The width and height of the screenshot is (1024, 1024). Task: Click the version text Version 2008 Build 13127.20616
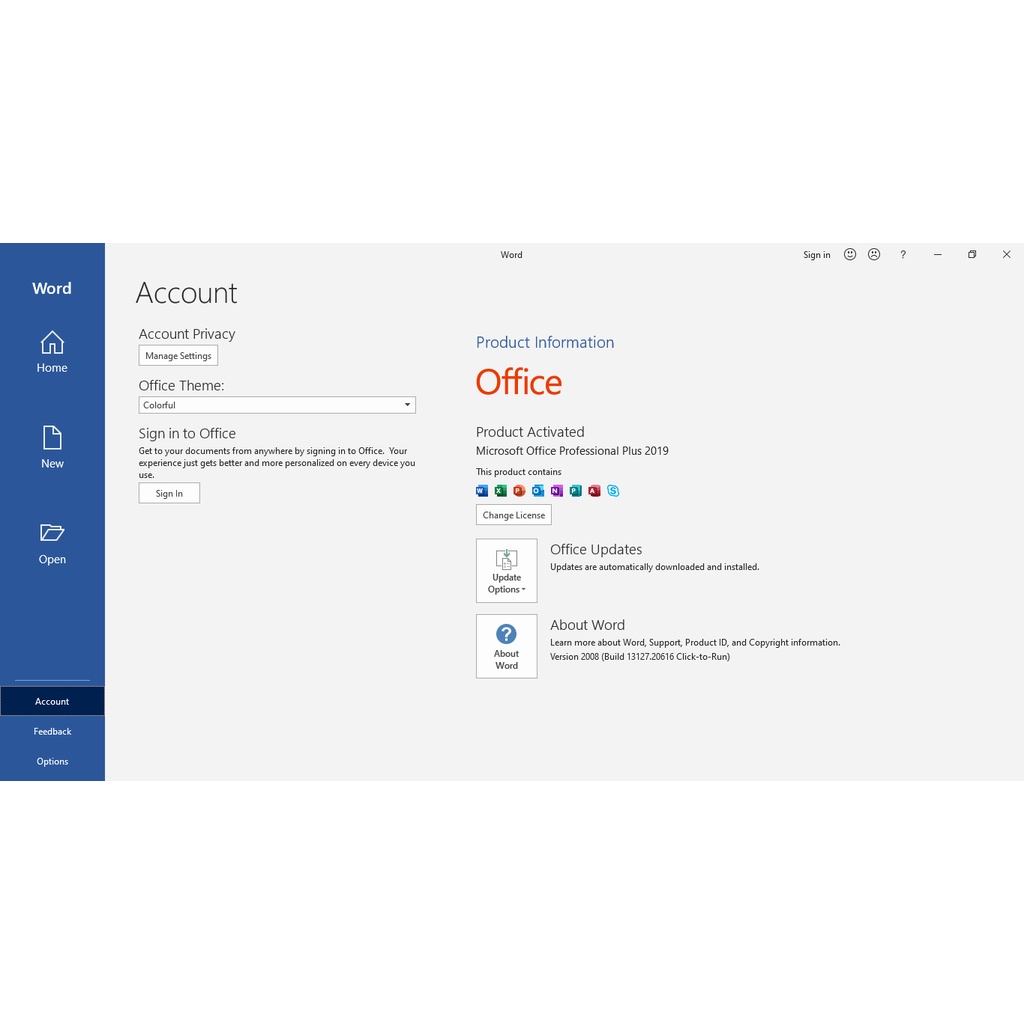coord(640,656)
